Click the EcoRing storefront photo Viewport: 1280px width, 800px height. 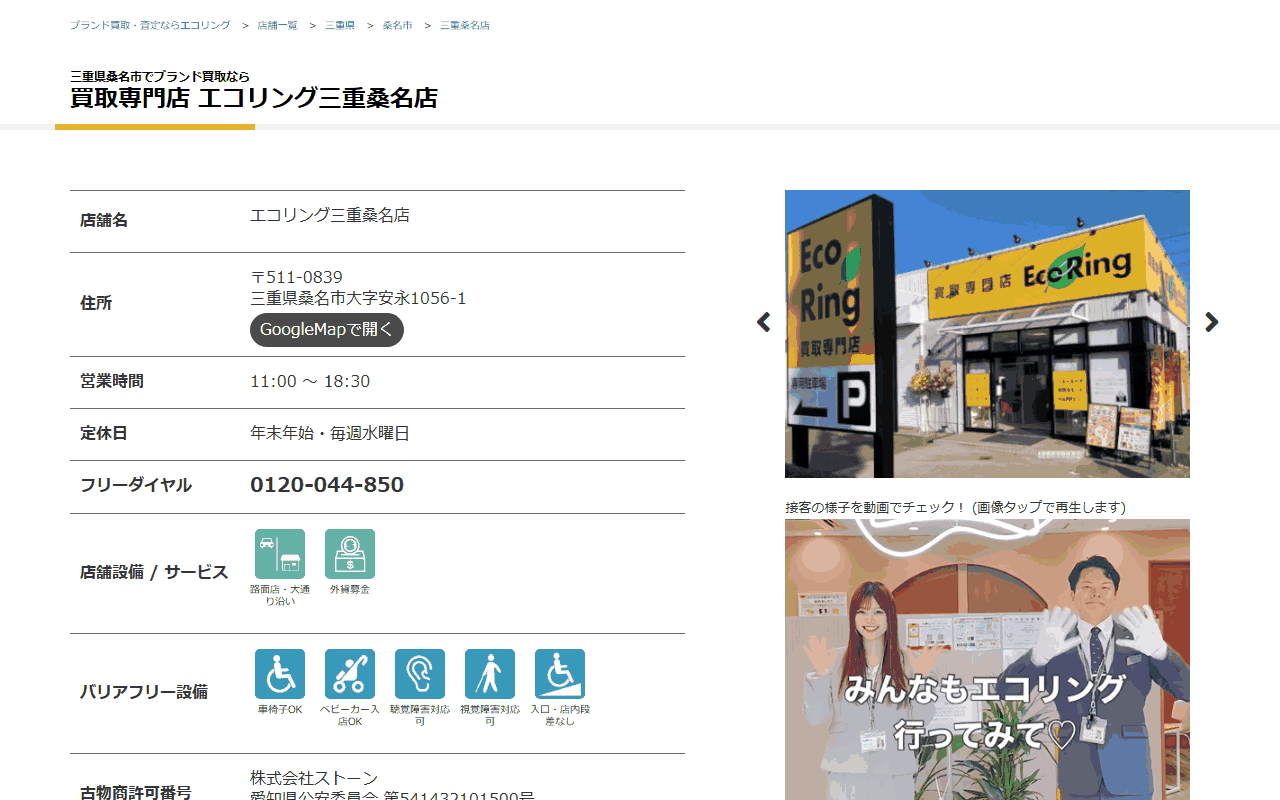tap(987, 334)
